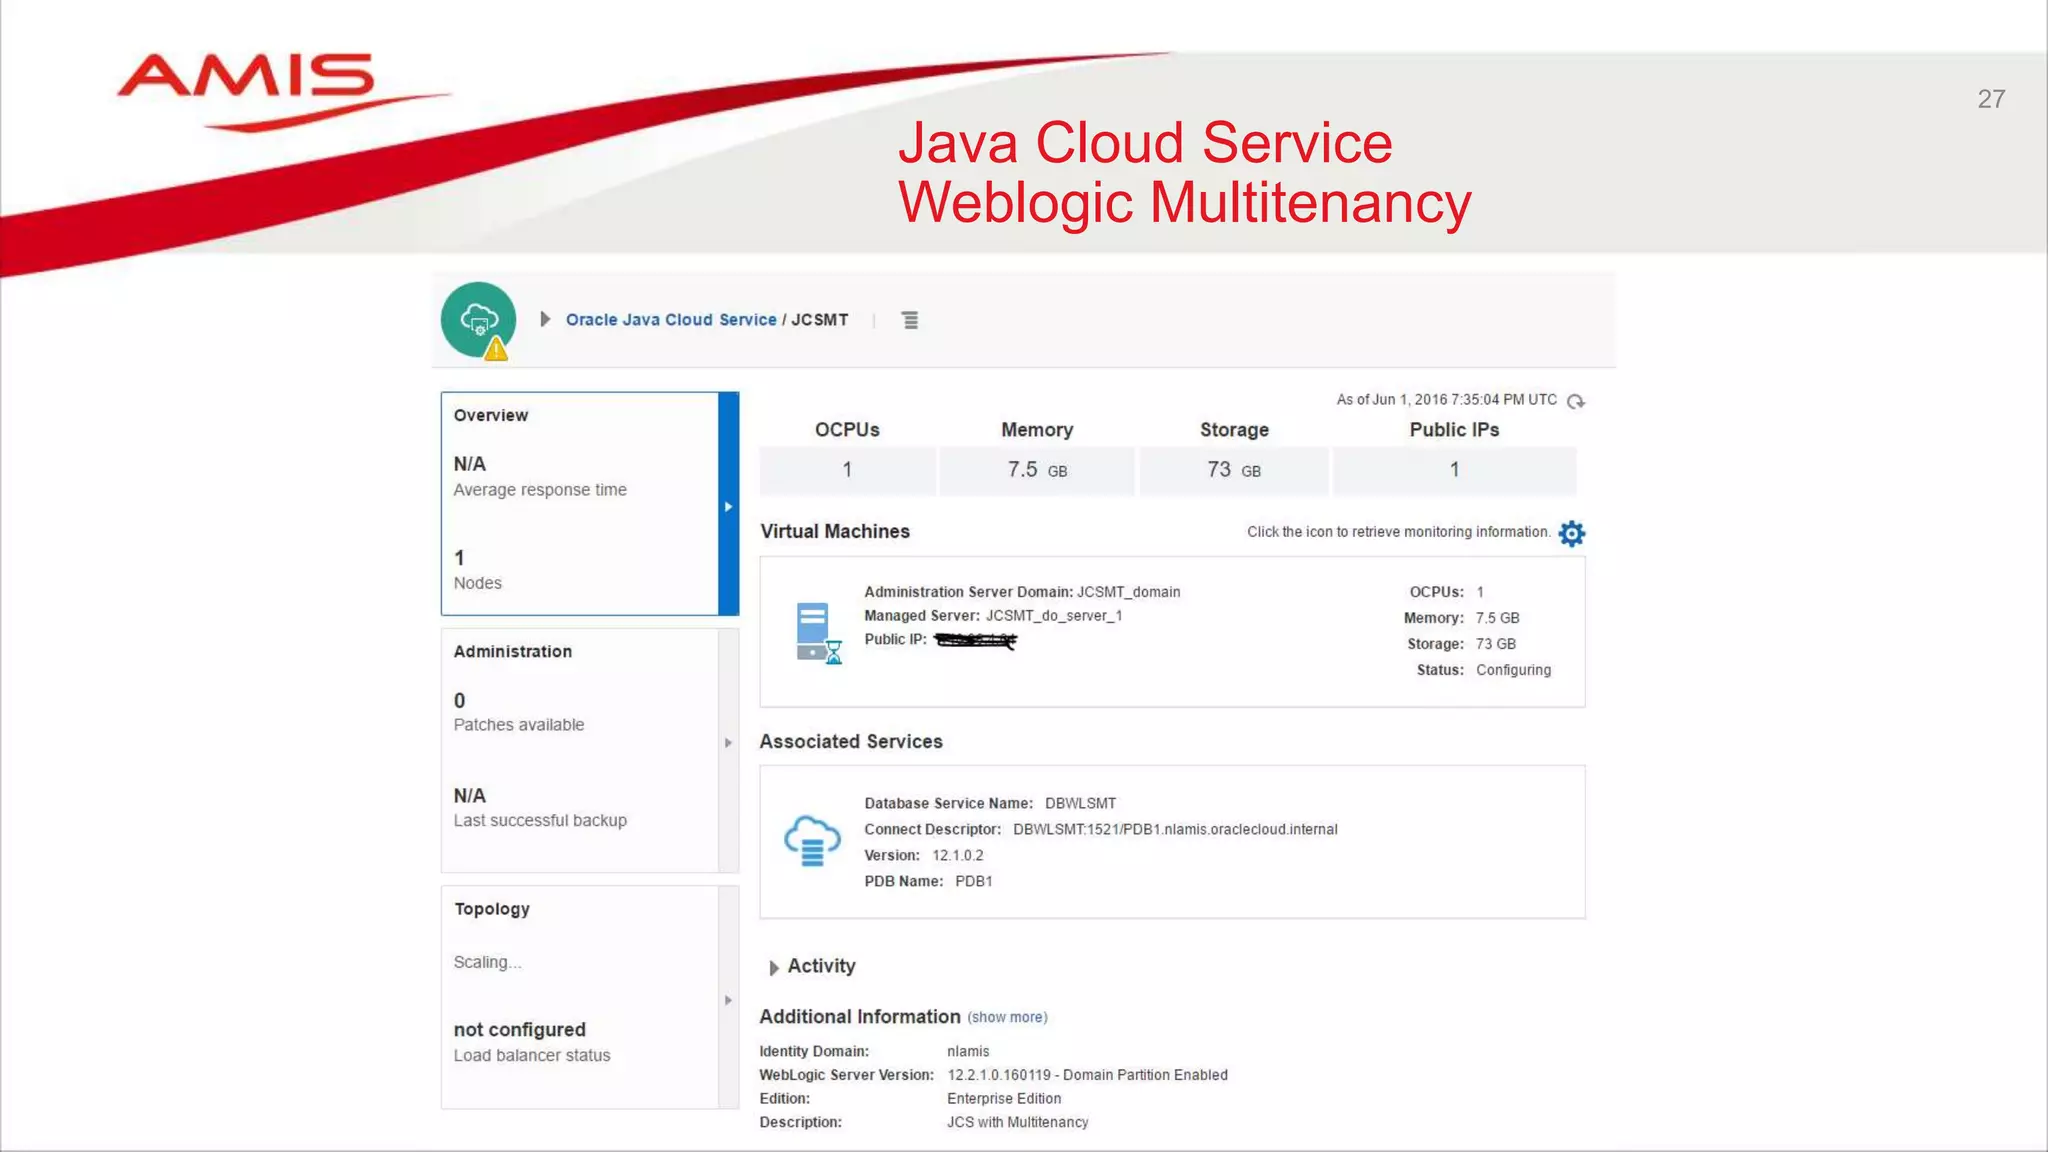
Task: Click the WebLogic Server Version value
Action: (x=1087, y=1075)
